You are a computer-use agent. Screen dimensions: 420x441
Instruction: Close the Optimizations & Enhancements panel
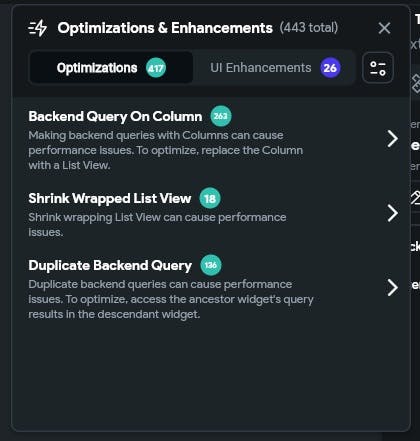[x=384, y=28]
